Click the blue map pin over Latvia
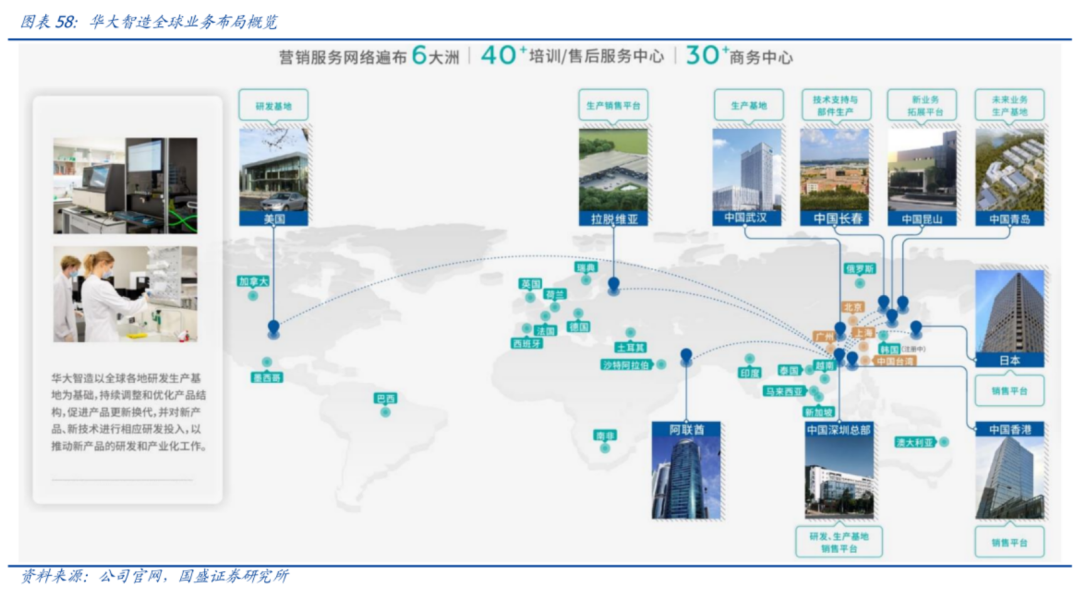Image resolution: width=1080 pixels, height=594 pixels. pyautogui.click(x=613, y=285)
